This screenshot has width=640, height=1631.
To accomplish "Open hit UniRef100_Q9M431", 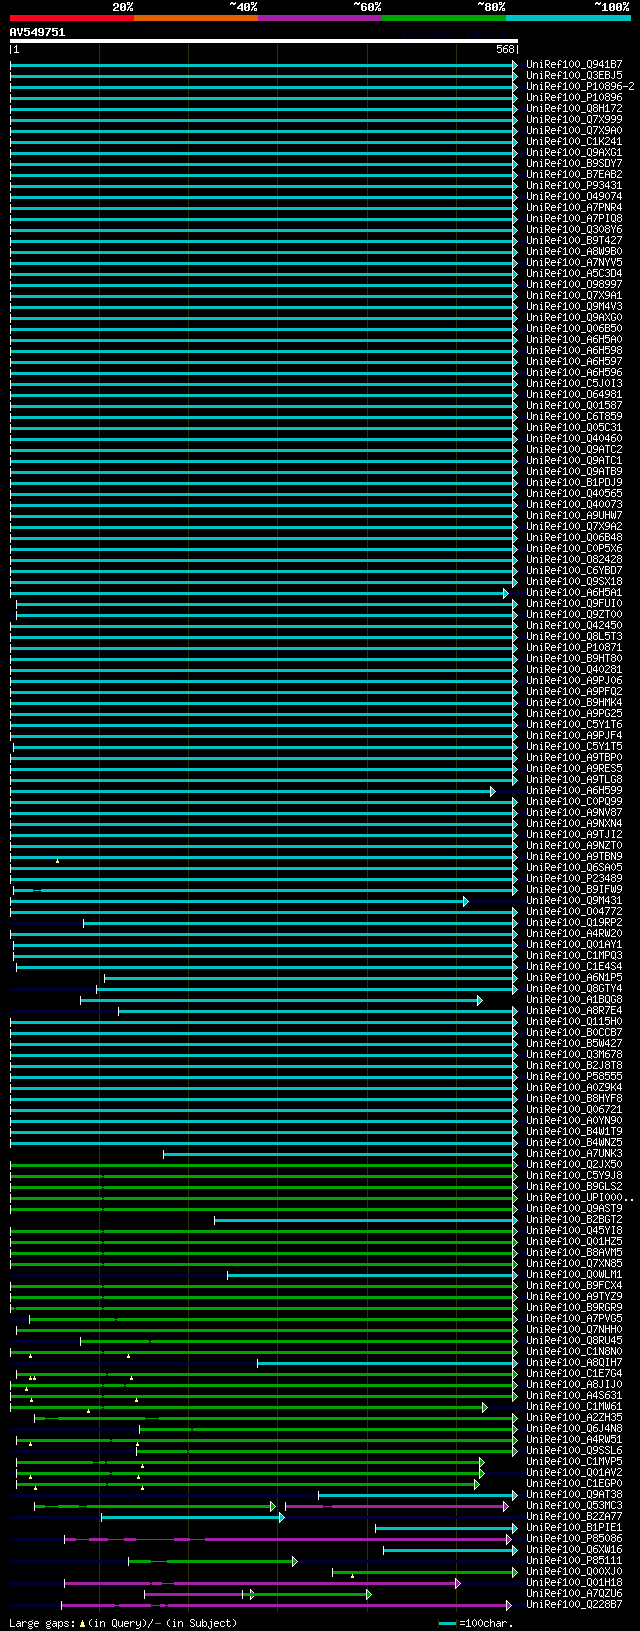I will [574, 900].
